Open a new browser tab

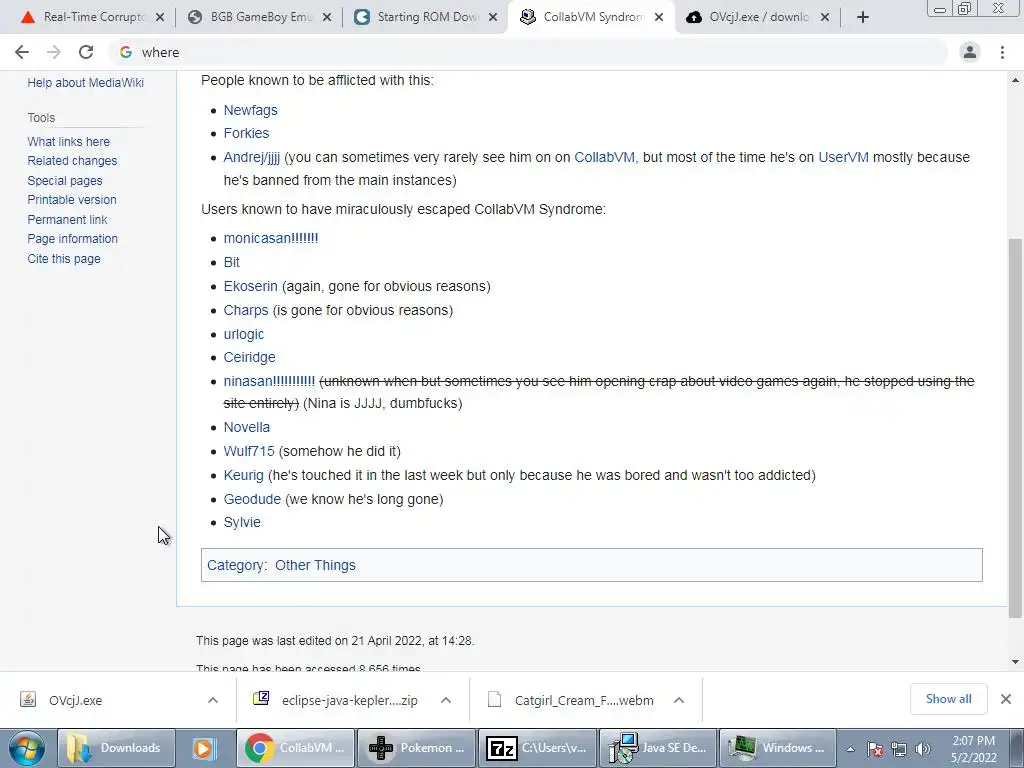(x=863, y=18)
